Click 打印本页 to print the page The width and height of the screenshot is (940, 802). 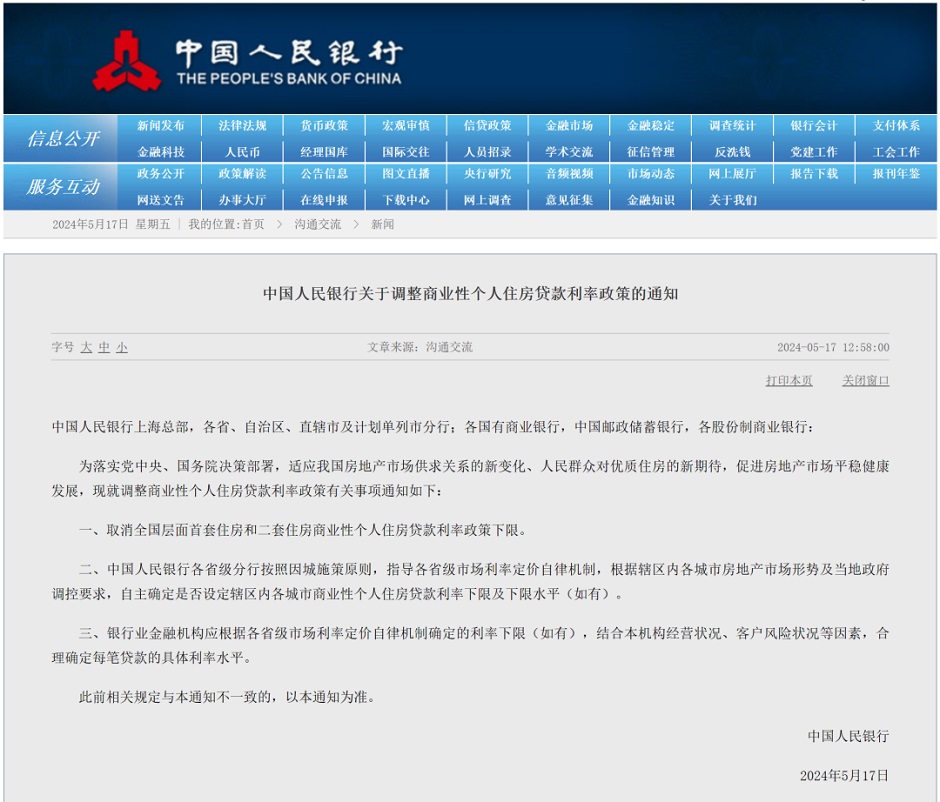click(788, 381)
